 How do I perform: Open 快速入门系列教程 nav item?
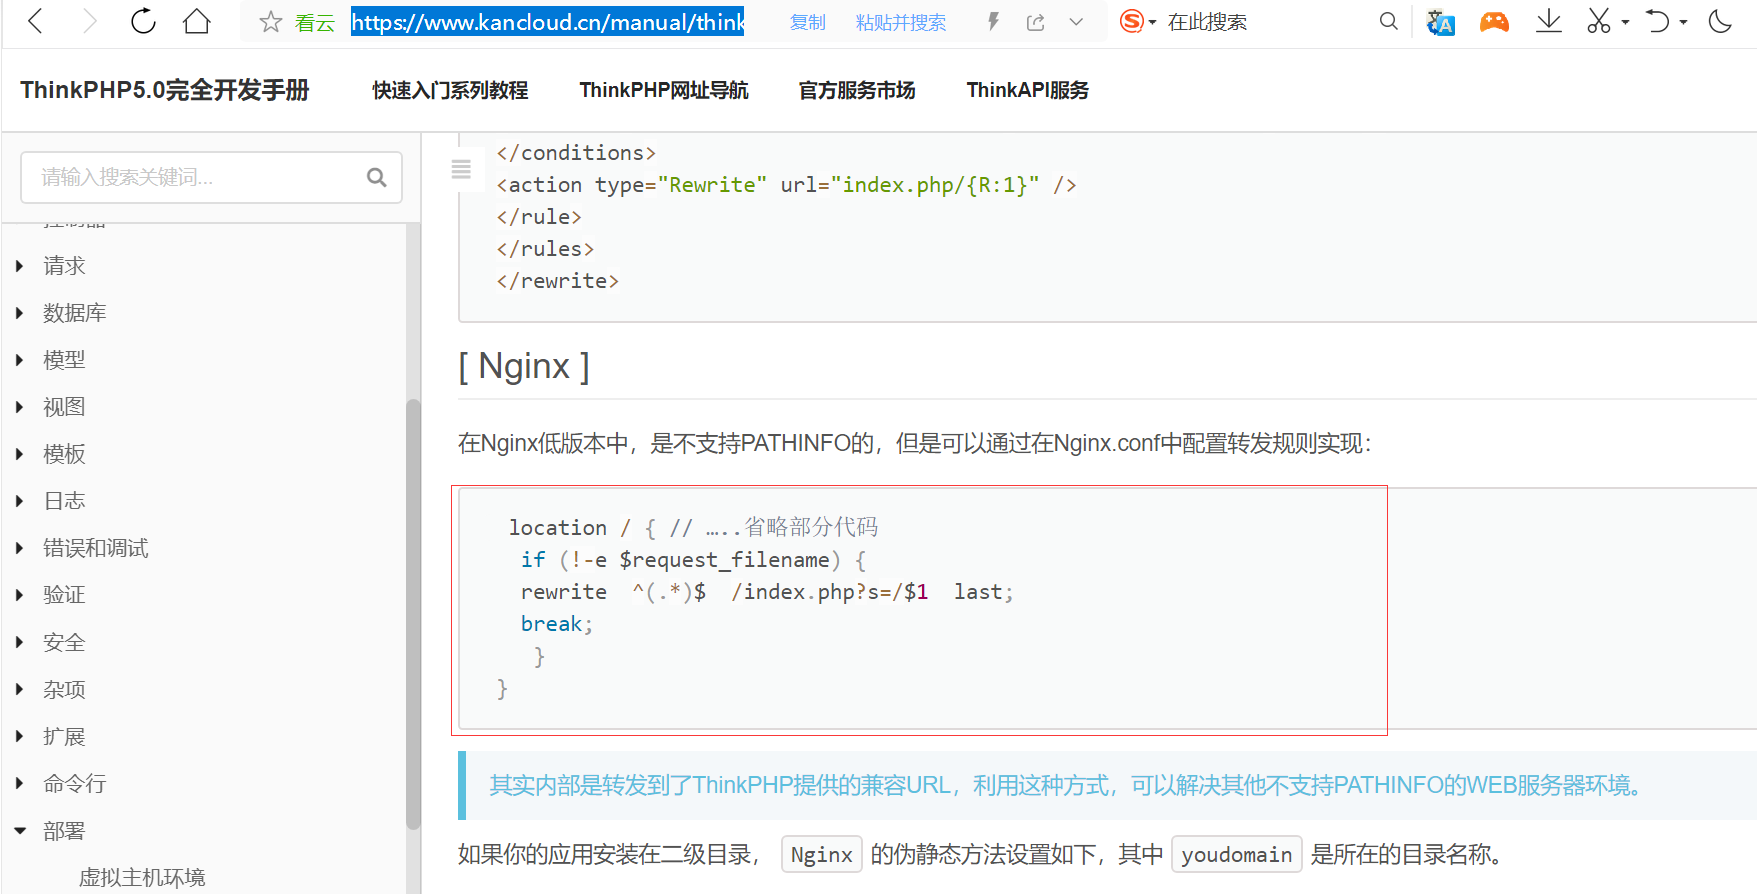(x=450, y=90)
